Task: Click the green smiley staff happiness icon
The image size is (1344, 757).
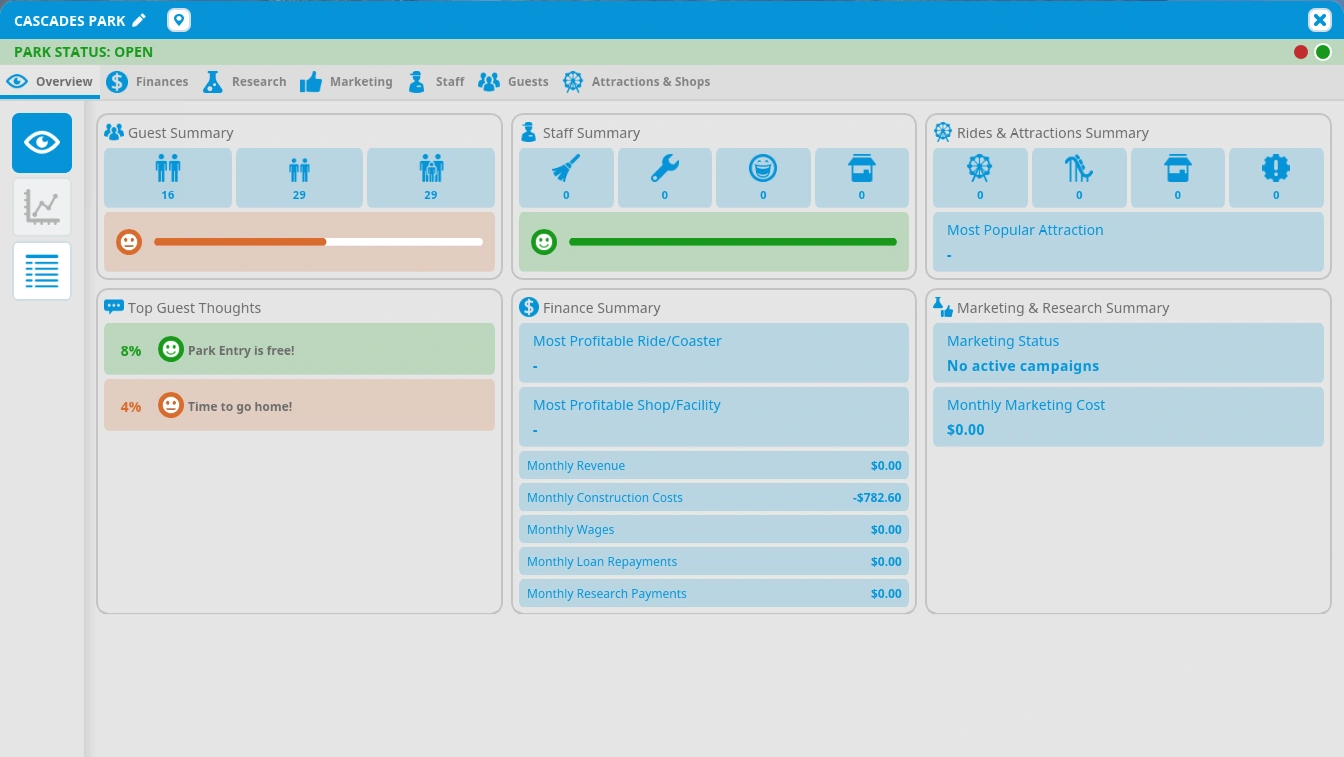Action: pyautogui.click(x=544, y=242)
